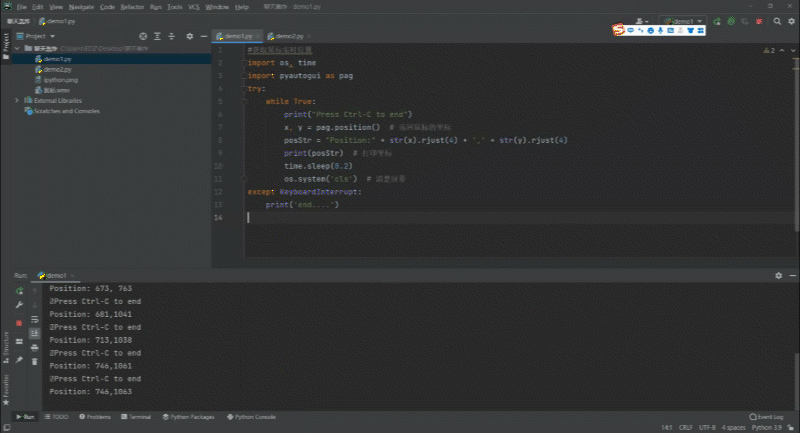
Task: Click the skin shirt icon on Sogou bar
Action: coord(690,31)
